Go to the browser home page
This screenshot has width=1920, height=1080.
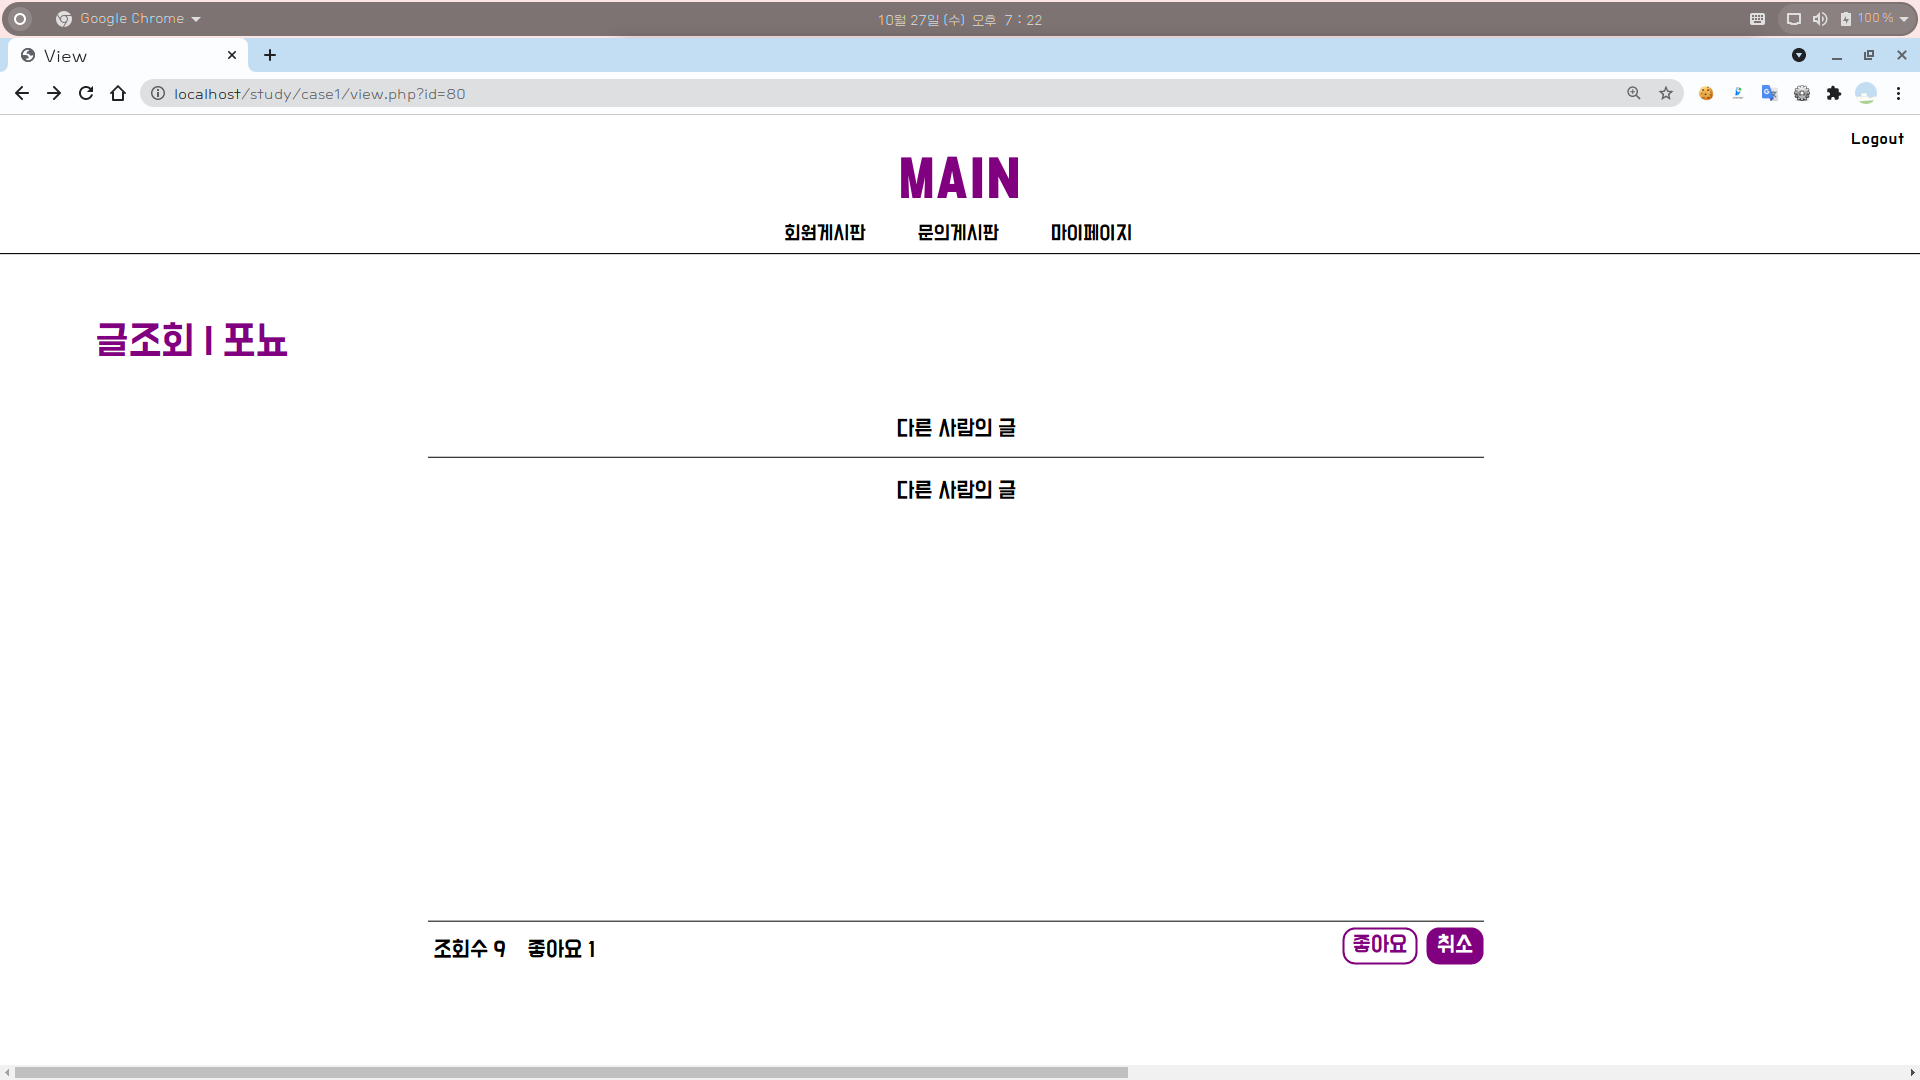tap(118, 93)
